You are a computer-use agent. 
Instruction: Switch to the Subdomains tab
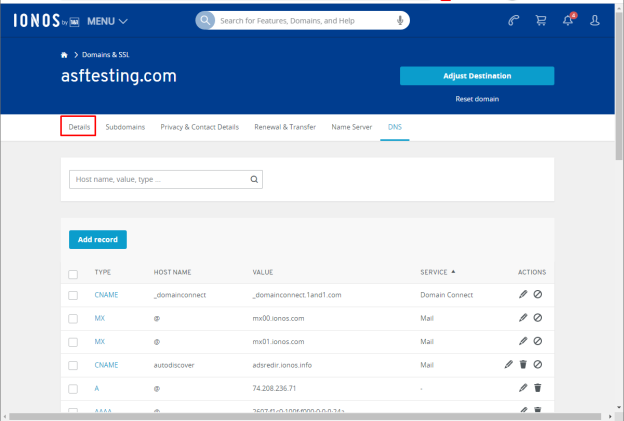click(125, 127)
